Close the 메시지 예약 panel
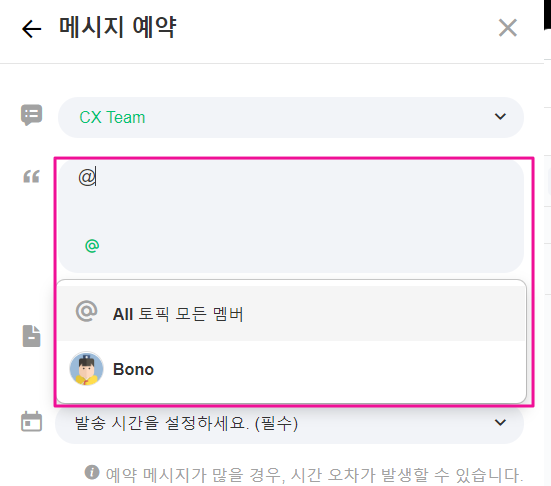 tap(507, 28)
